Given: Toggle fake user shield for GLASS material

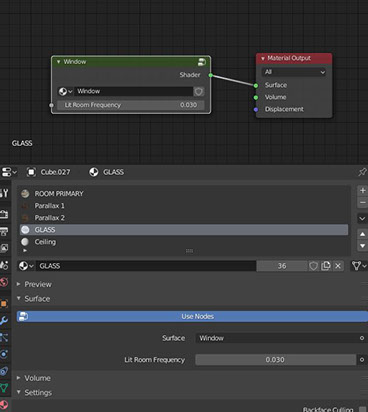Looking at the screenshot, I should pyautogui.click(x=313, y=266).
